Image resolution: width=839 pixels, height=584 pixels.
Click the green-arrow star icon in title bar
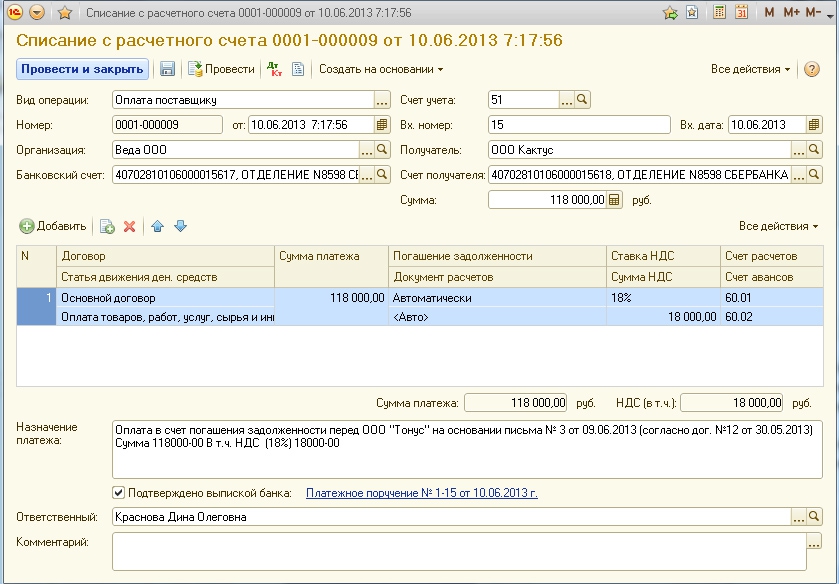[x=670, y=12]
